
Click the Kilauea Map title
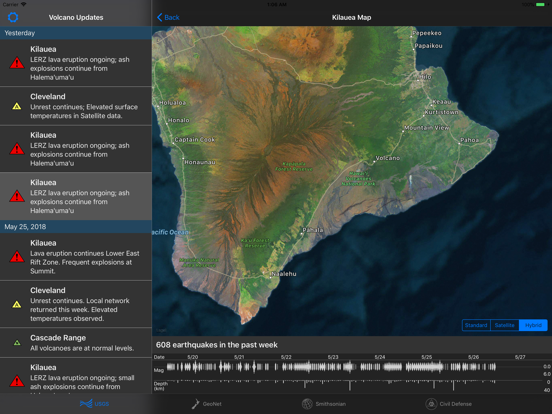tap(351, 17)
